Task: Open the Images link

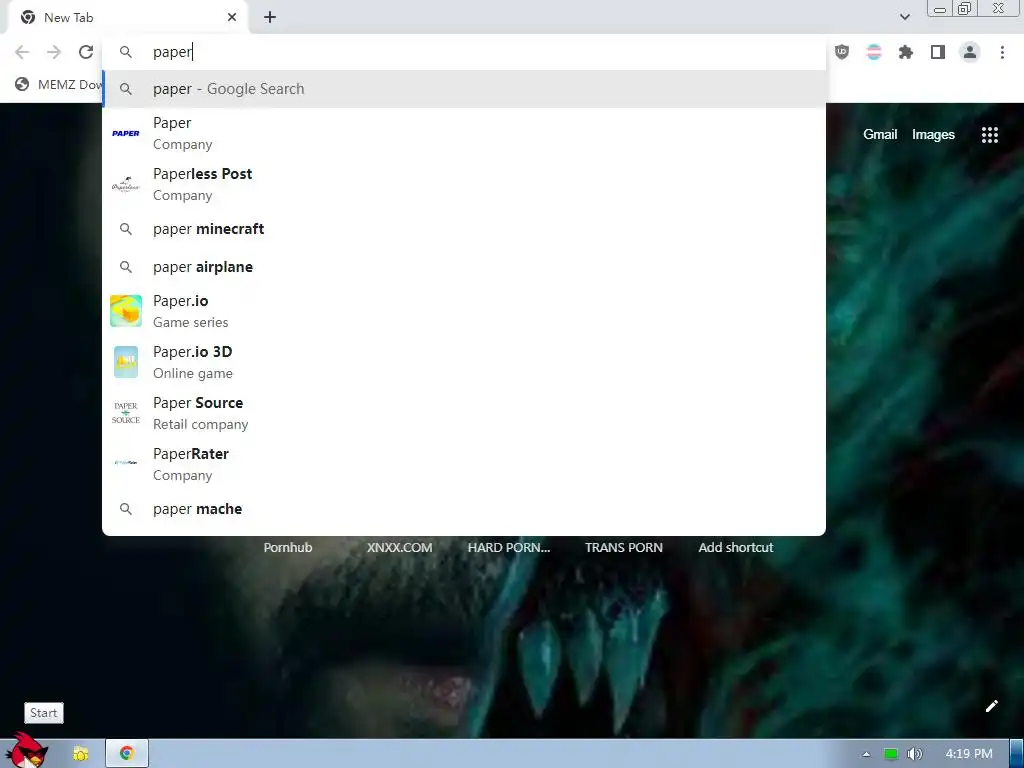Action: click(x=933, y=135)
